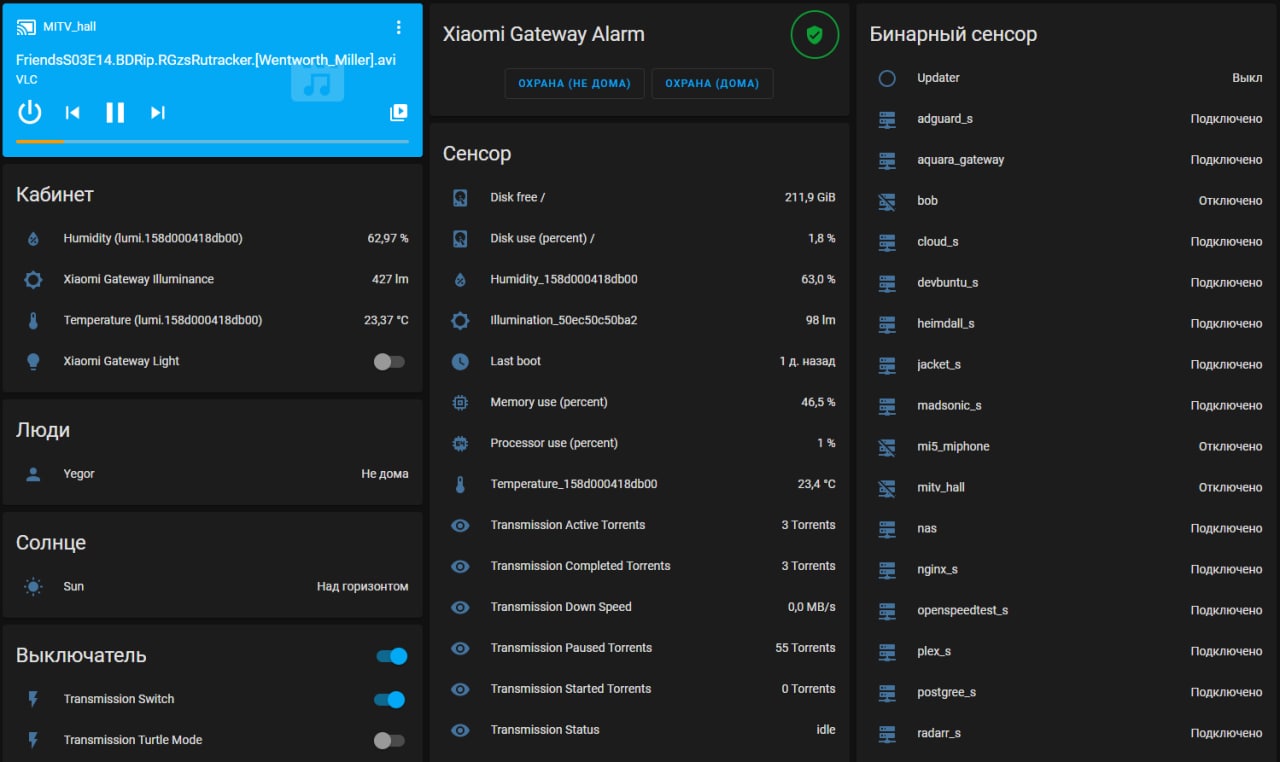Click the cast icon beside MITV_hall

26,27
